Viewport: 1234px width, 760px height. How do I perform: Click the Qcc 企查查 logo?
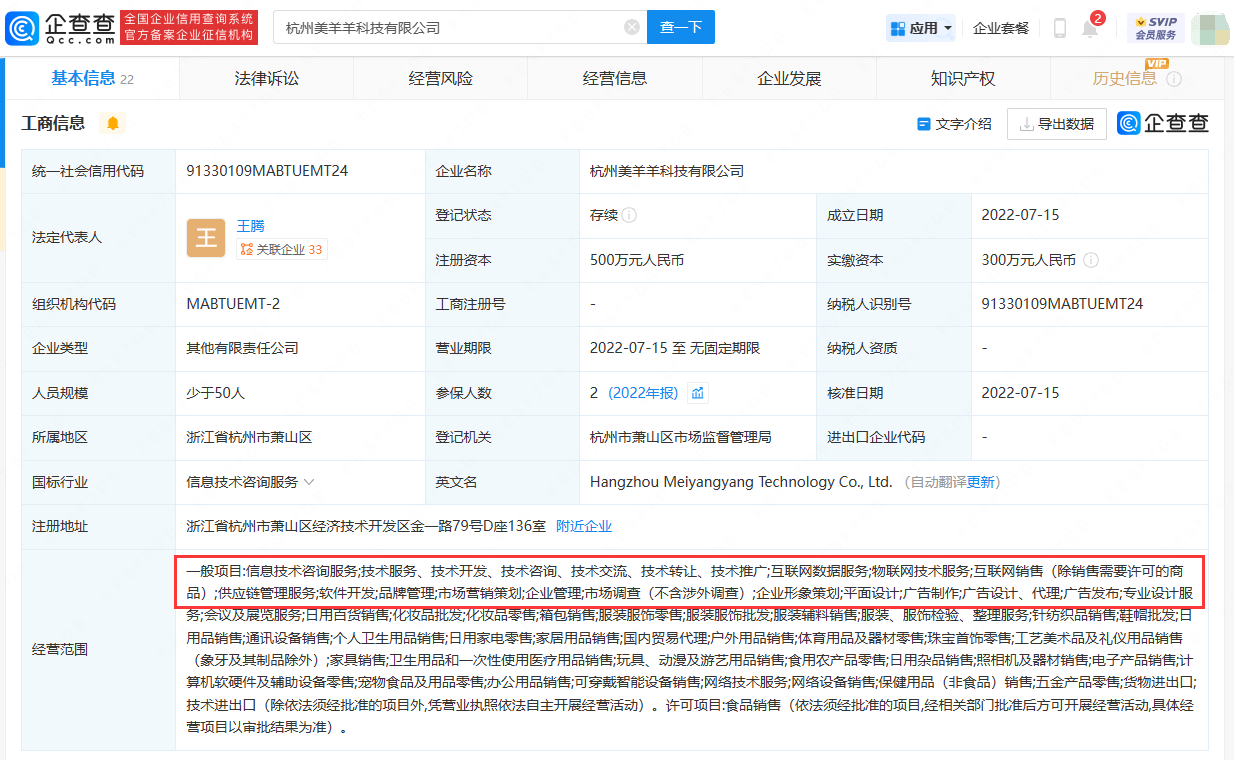(x=59, y=27)
